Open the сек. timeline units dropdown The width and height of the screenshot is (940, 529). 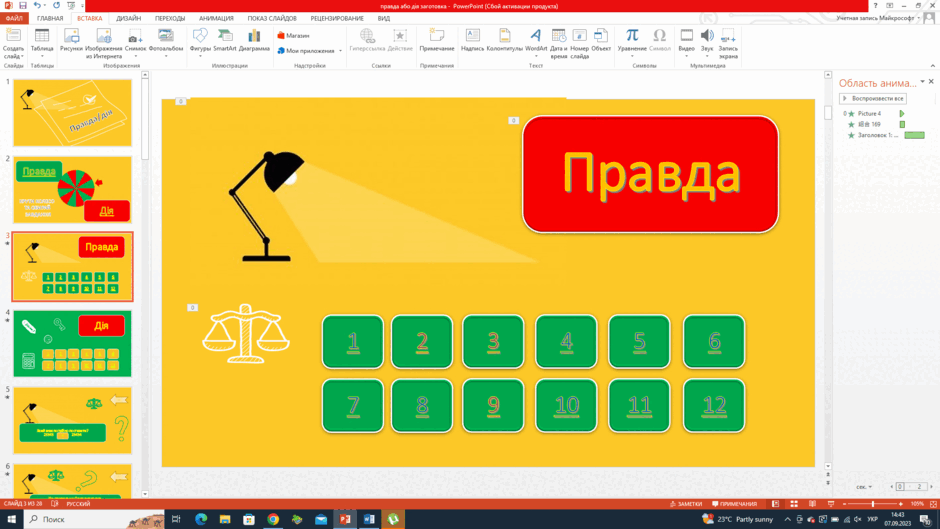pos(864,487)
